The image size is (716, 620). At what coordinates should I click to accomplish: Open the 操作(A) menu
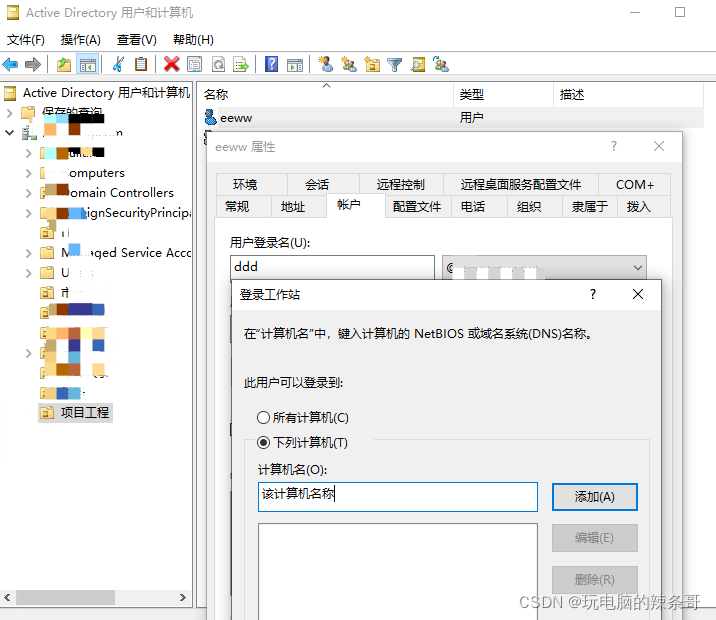tap(81, 40)
